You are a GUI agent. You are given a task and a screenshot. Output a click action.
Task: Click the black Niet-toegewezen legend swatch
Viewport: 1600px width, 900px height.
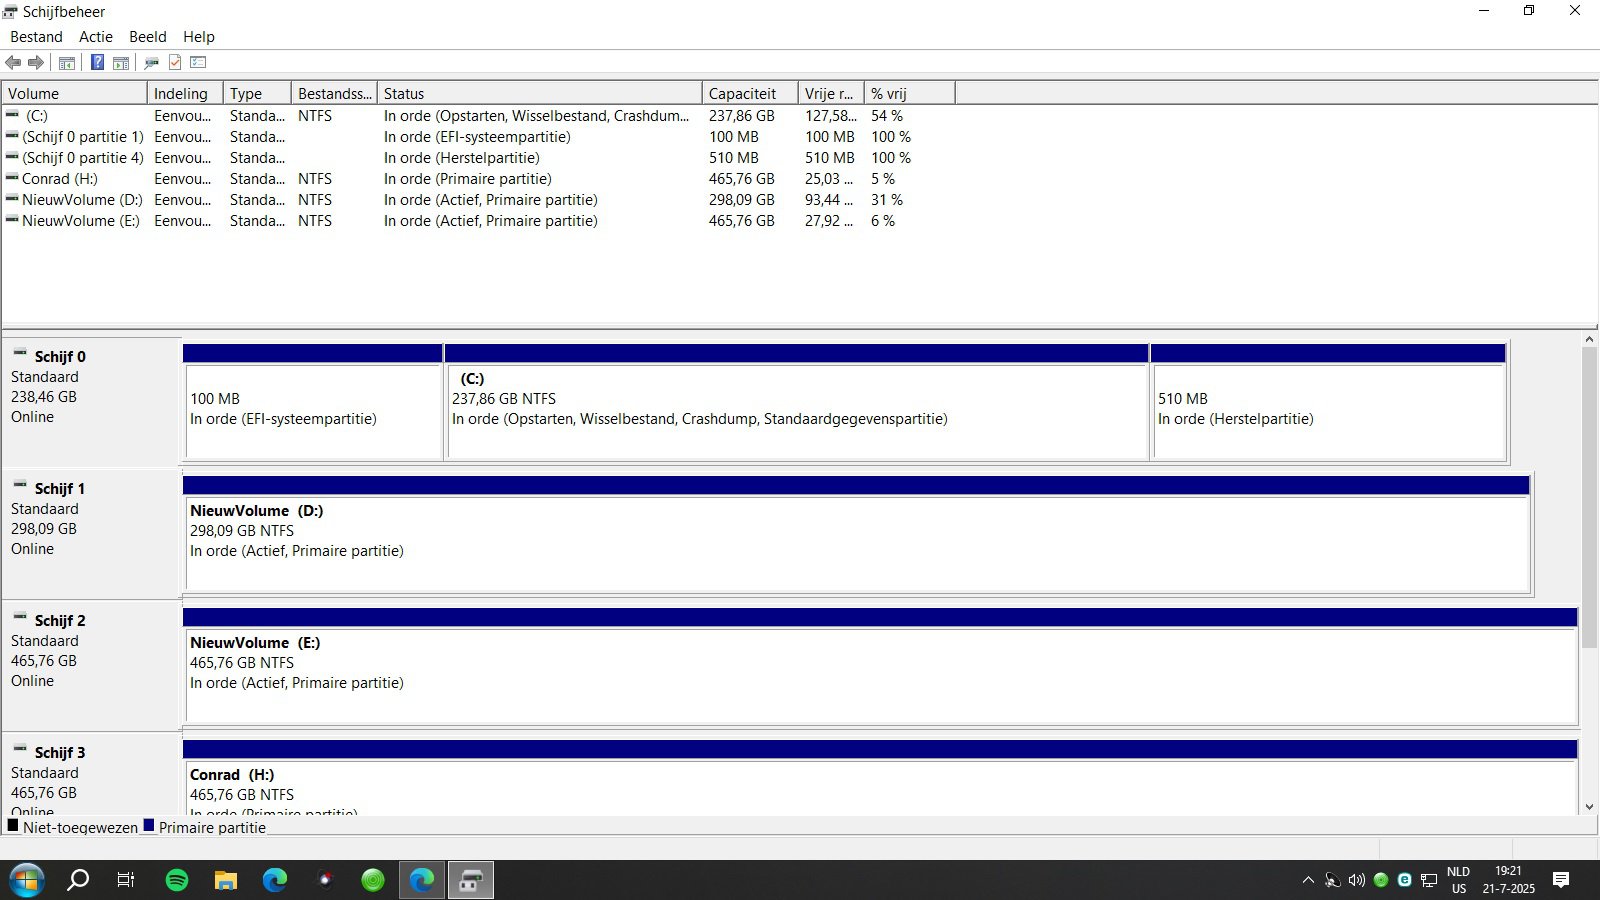[13, 826]
